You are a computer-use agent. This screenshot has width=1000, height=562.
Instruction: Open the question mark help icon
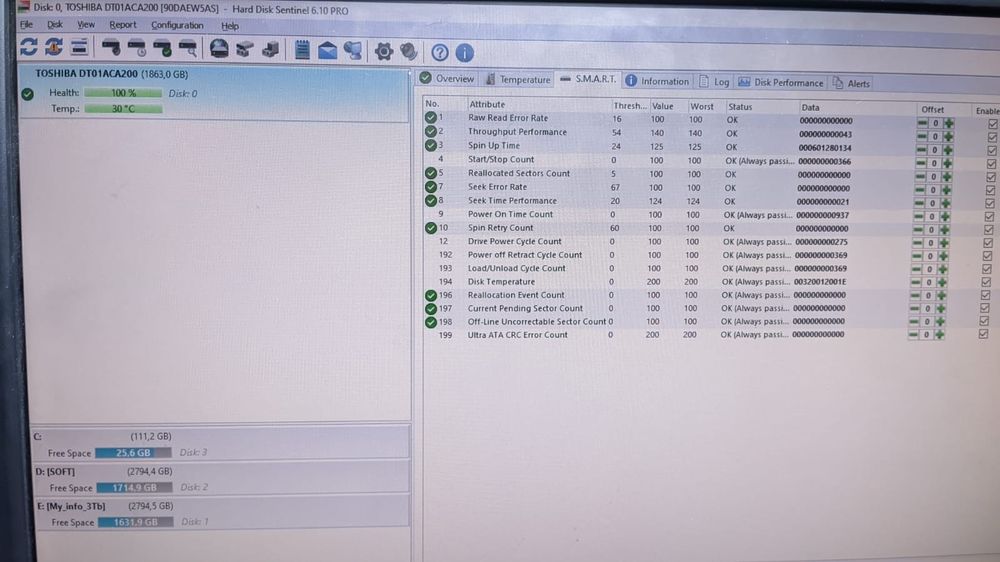pyautogui.click(x=439, y=52)
